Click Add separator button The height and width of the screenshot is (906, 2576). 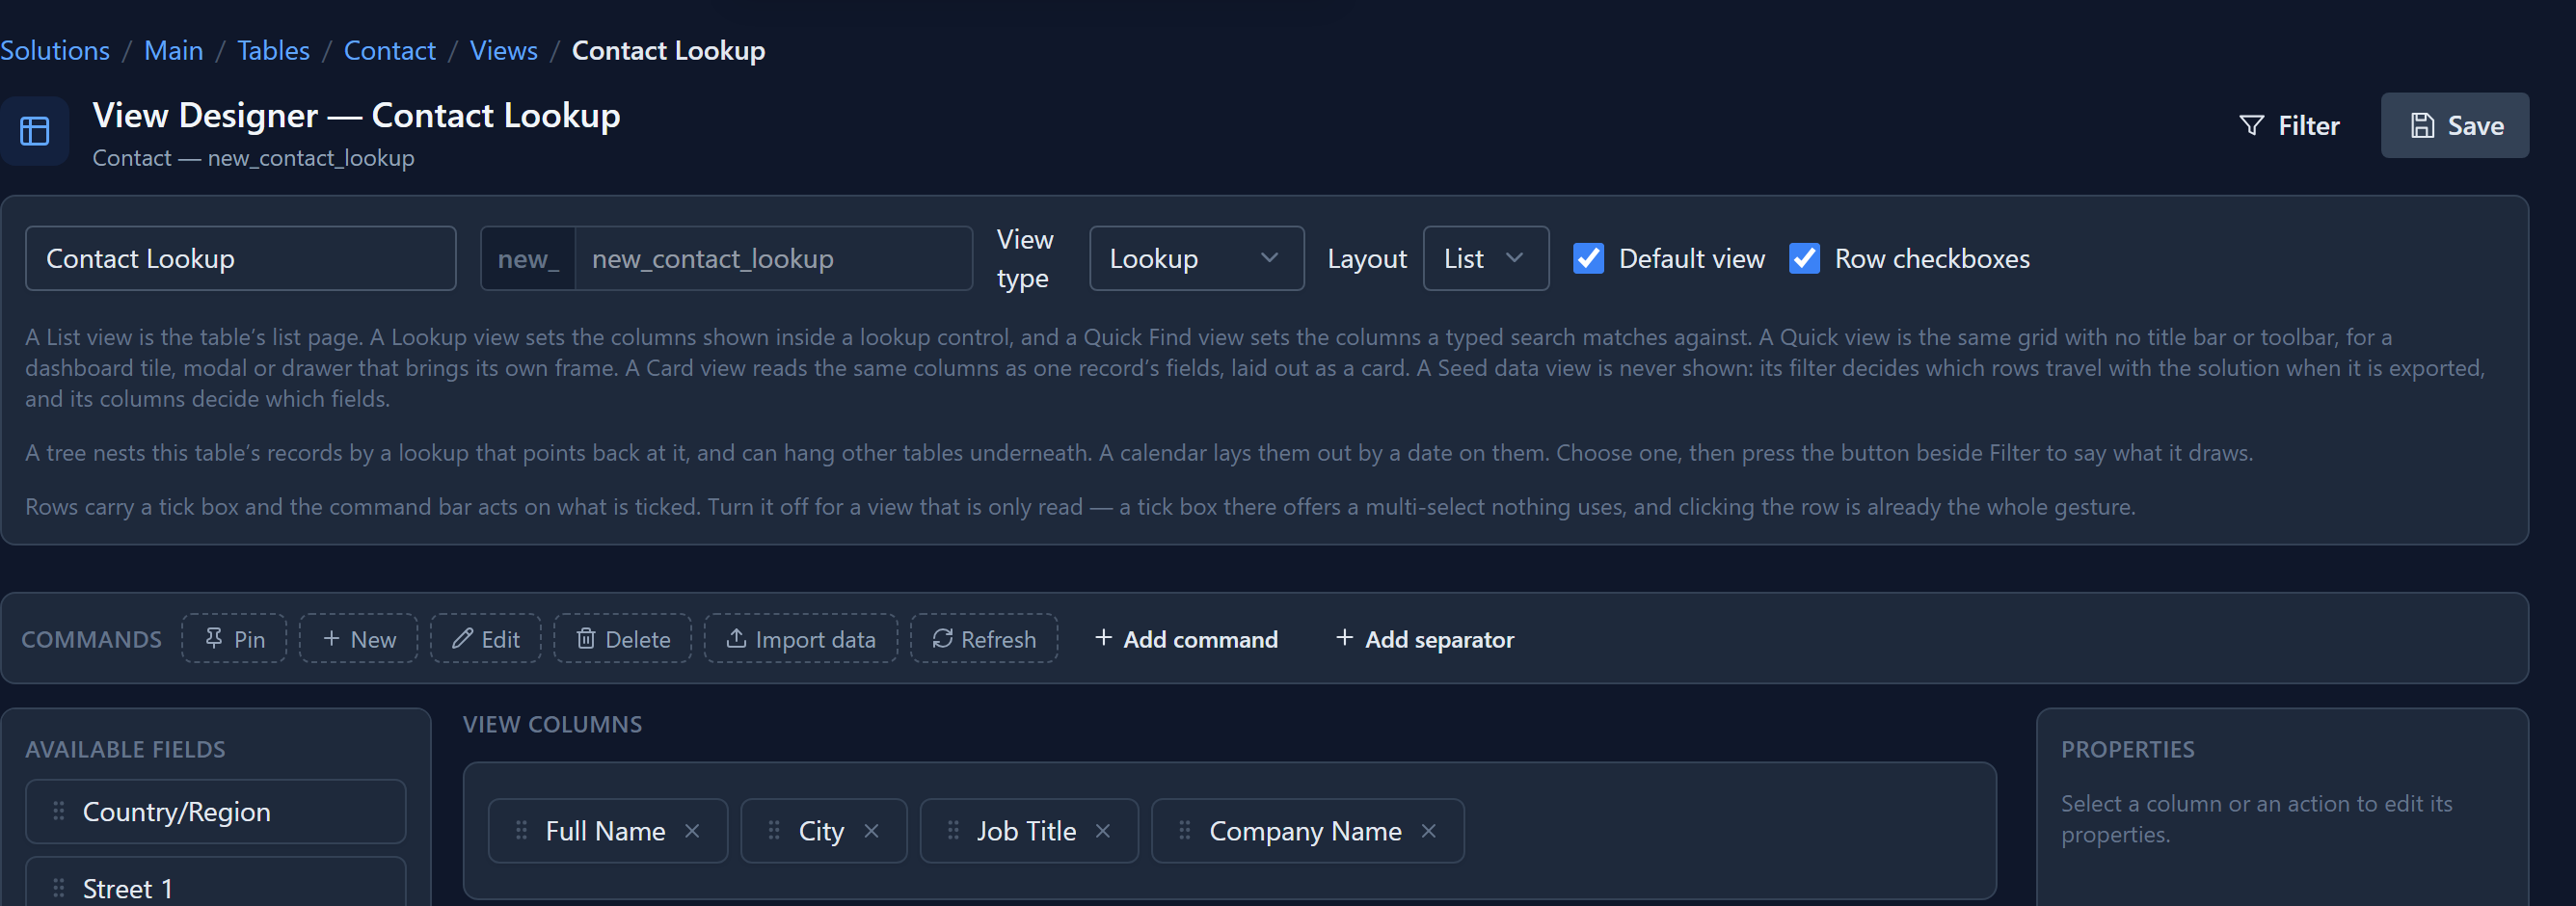point(1425,639)
